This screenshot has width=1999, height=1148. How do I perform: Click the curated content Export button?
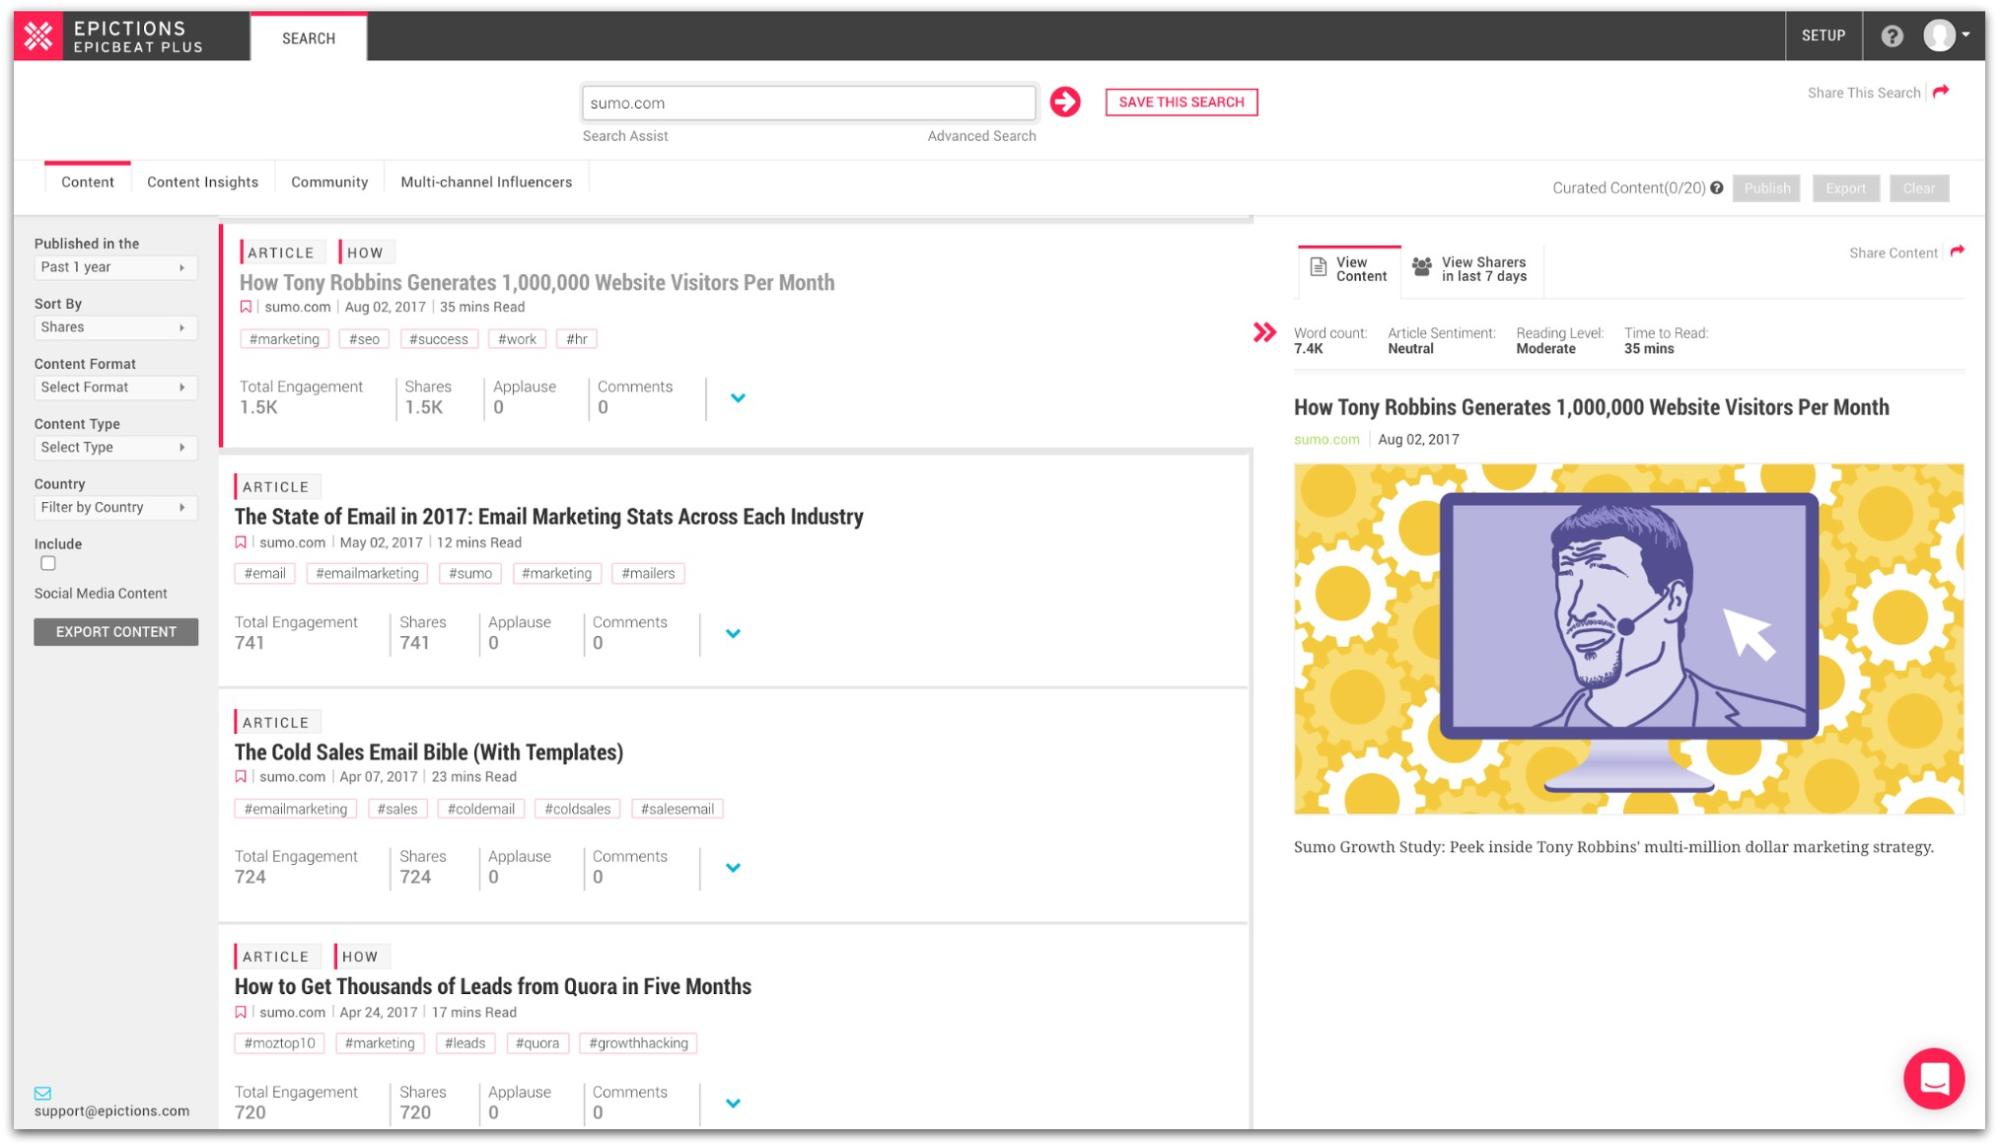1845,188
